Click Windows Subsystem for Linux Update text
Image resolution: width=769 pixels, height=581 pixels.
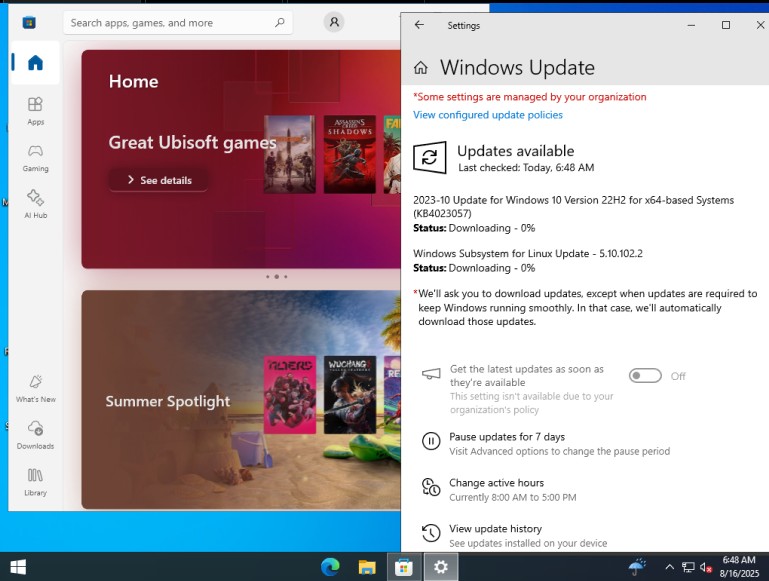(x=528, y=253)
